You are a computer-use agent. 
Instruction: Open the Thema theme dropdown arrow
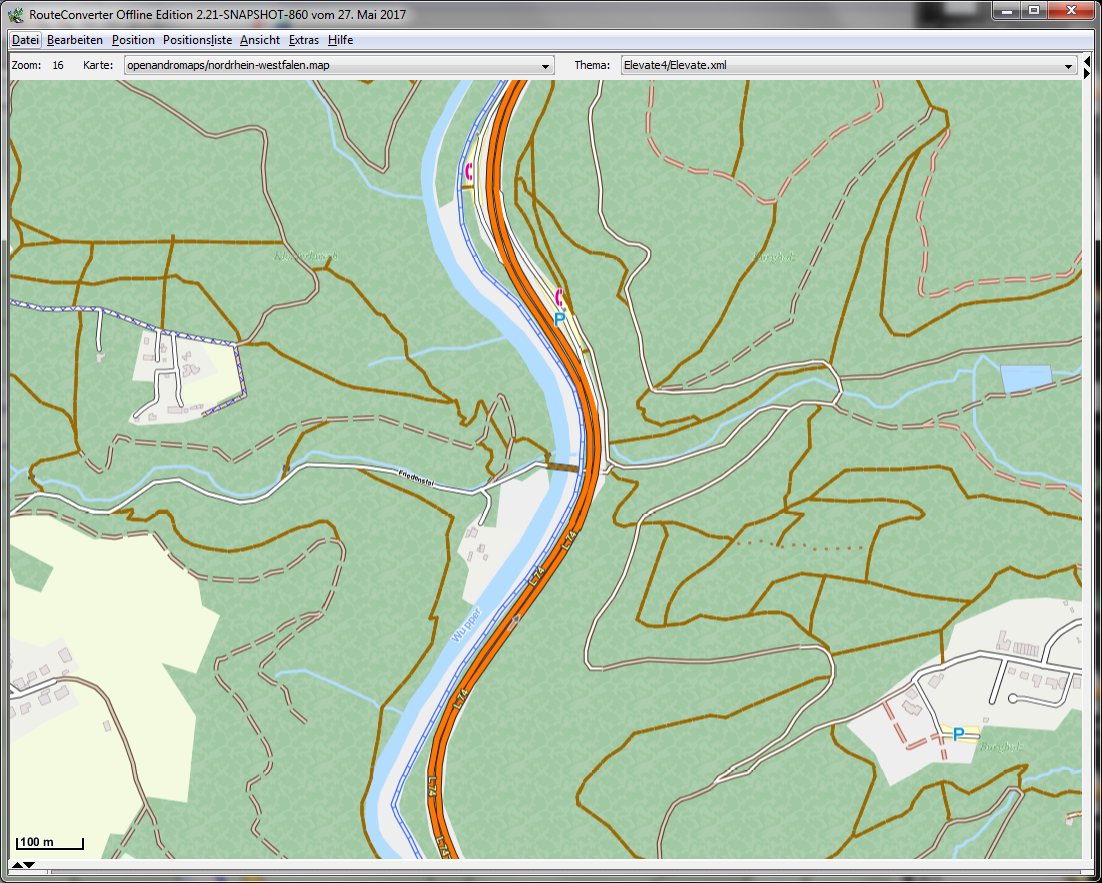pos(1069,66)
